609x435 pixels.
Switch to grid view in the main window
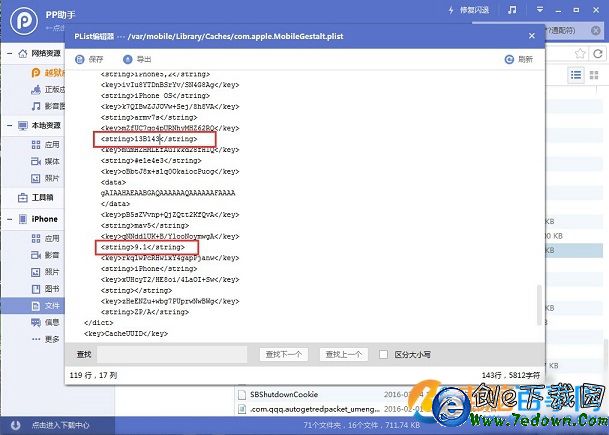(x=594, y=75)
